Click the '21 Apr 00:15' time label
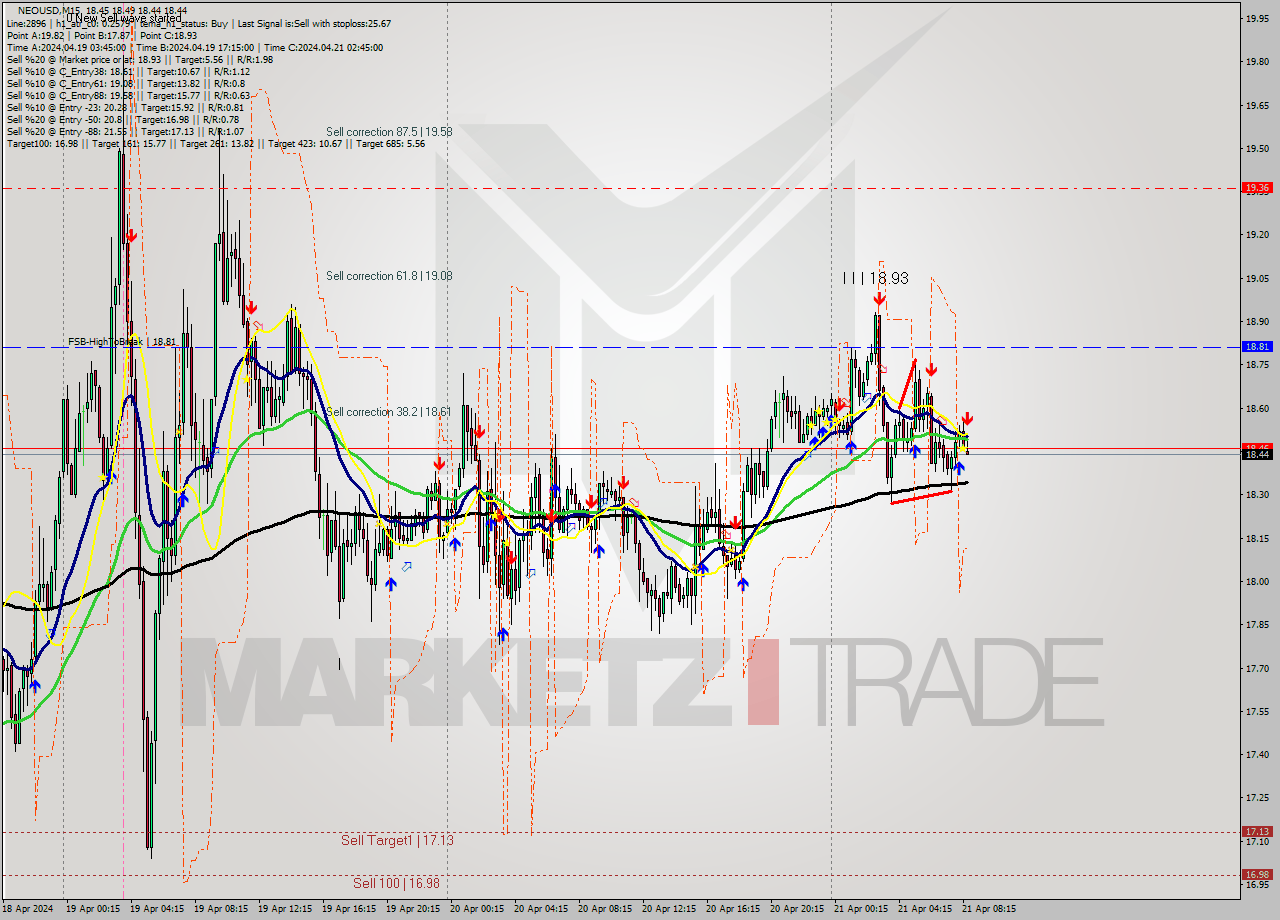The image size is (1280, 920). point(861,909)
